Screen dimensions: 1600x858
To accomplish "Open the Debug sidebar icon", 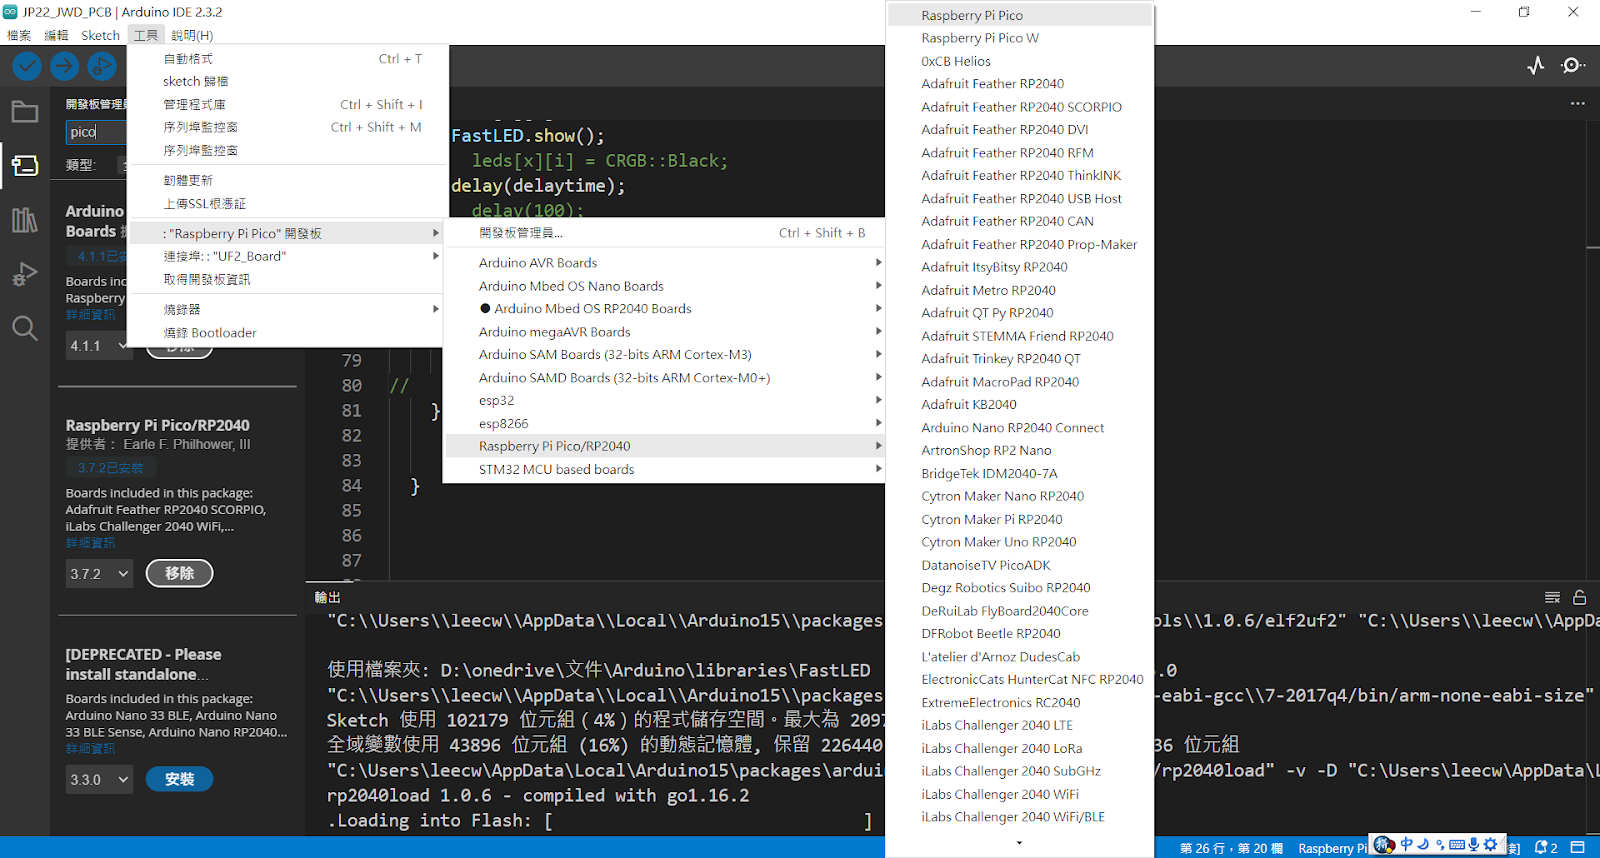I will pyautogui.click(x=25, y=274).
